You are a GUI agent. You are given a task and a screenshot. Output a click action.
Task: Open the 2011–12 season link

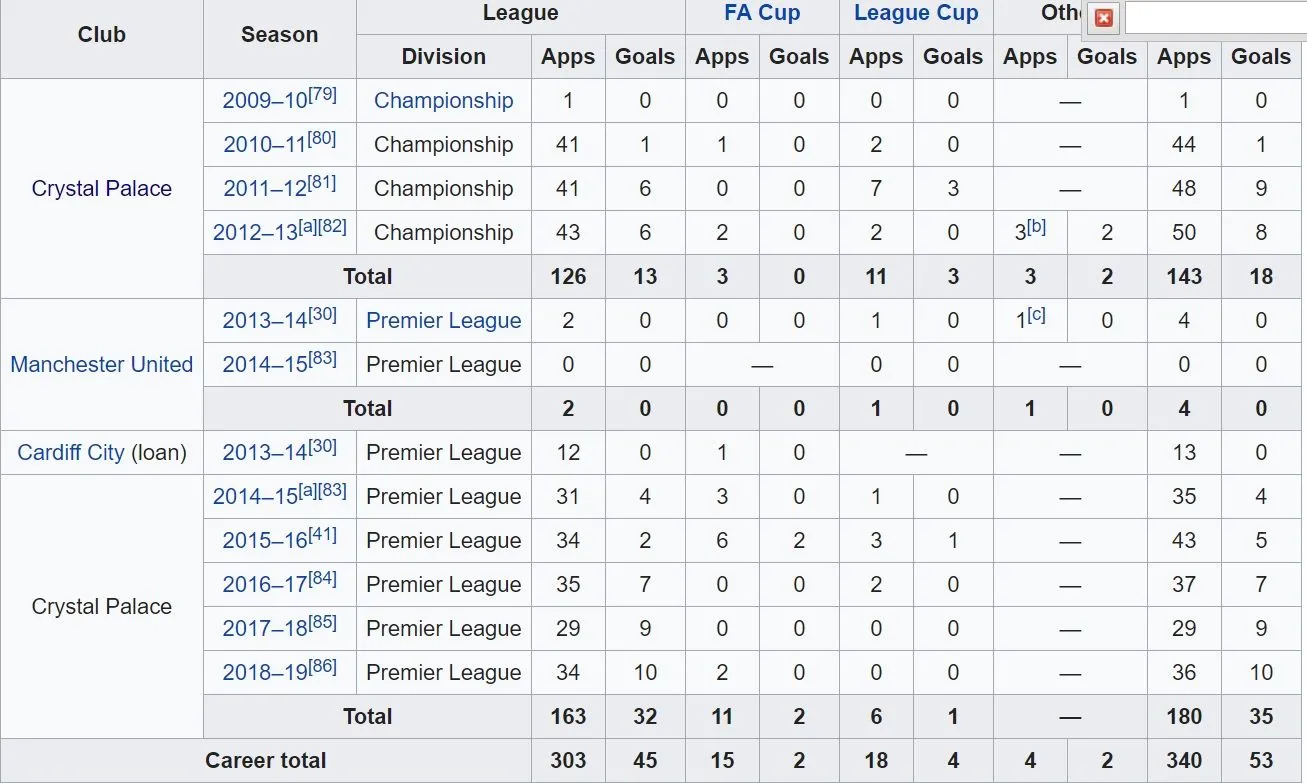tap(264, 189)
